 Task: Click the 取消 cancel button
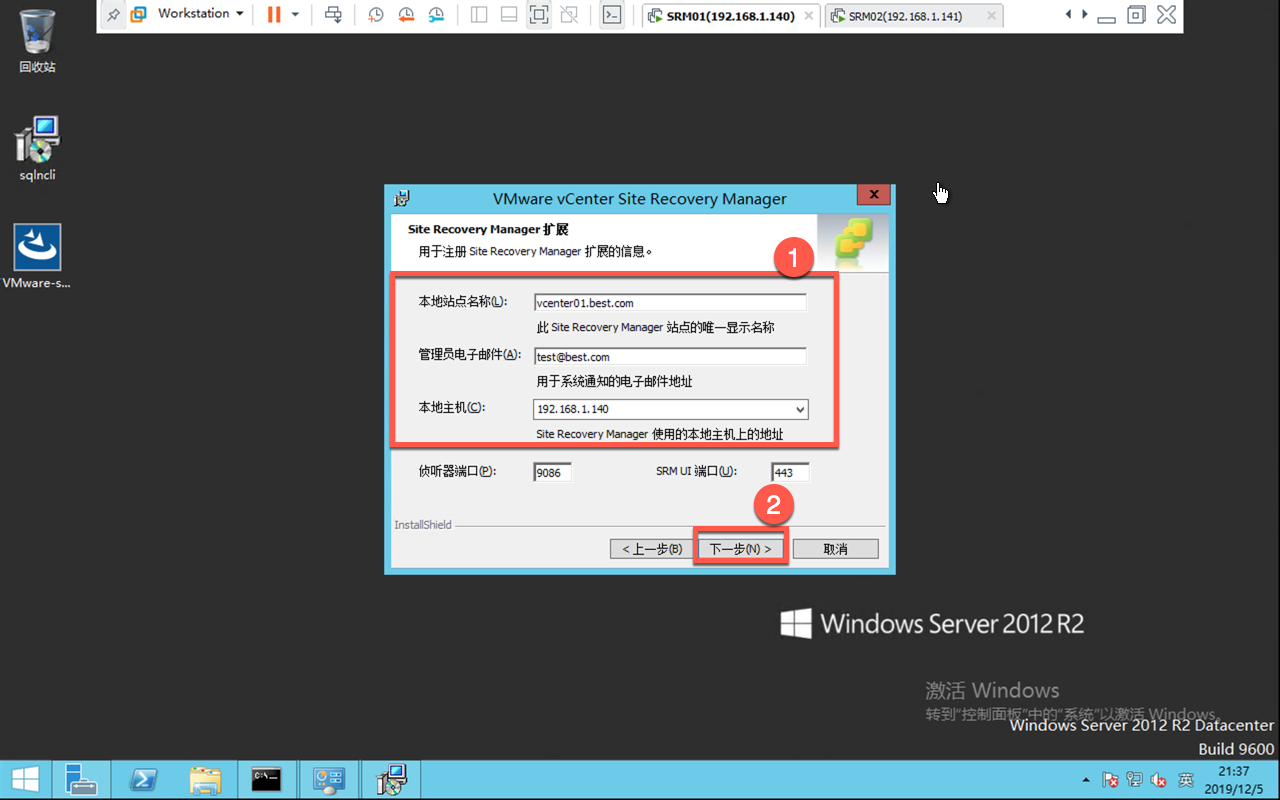(835, 549)
